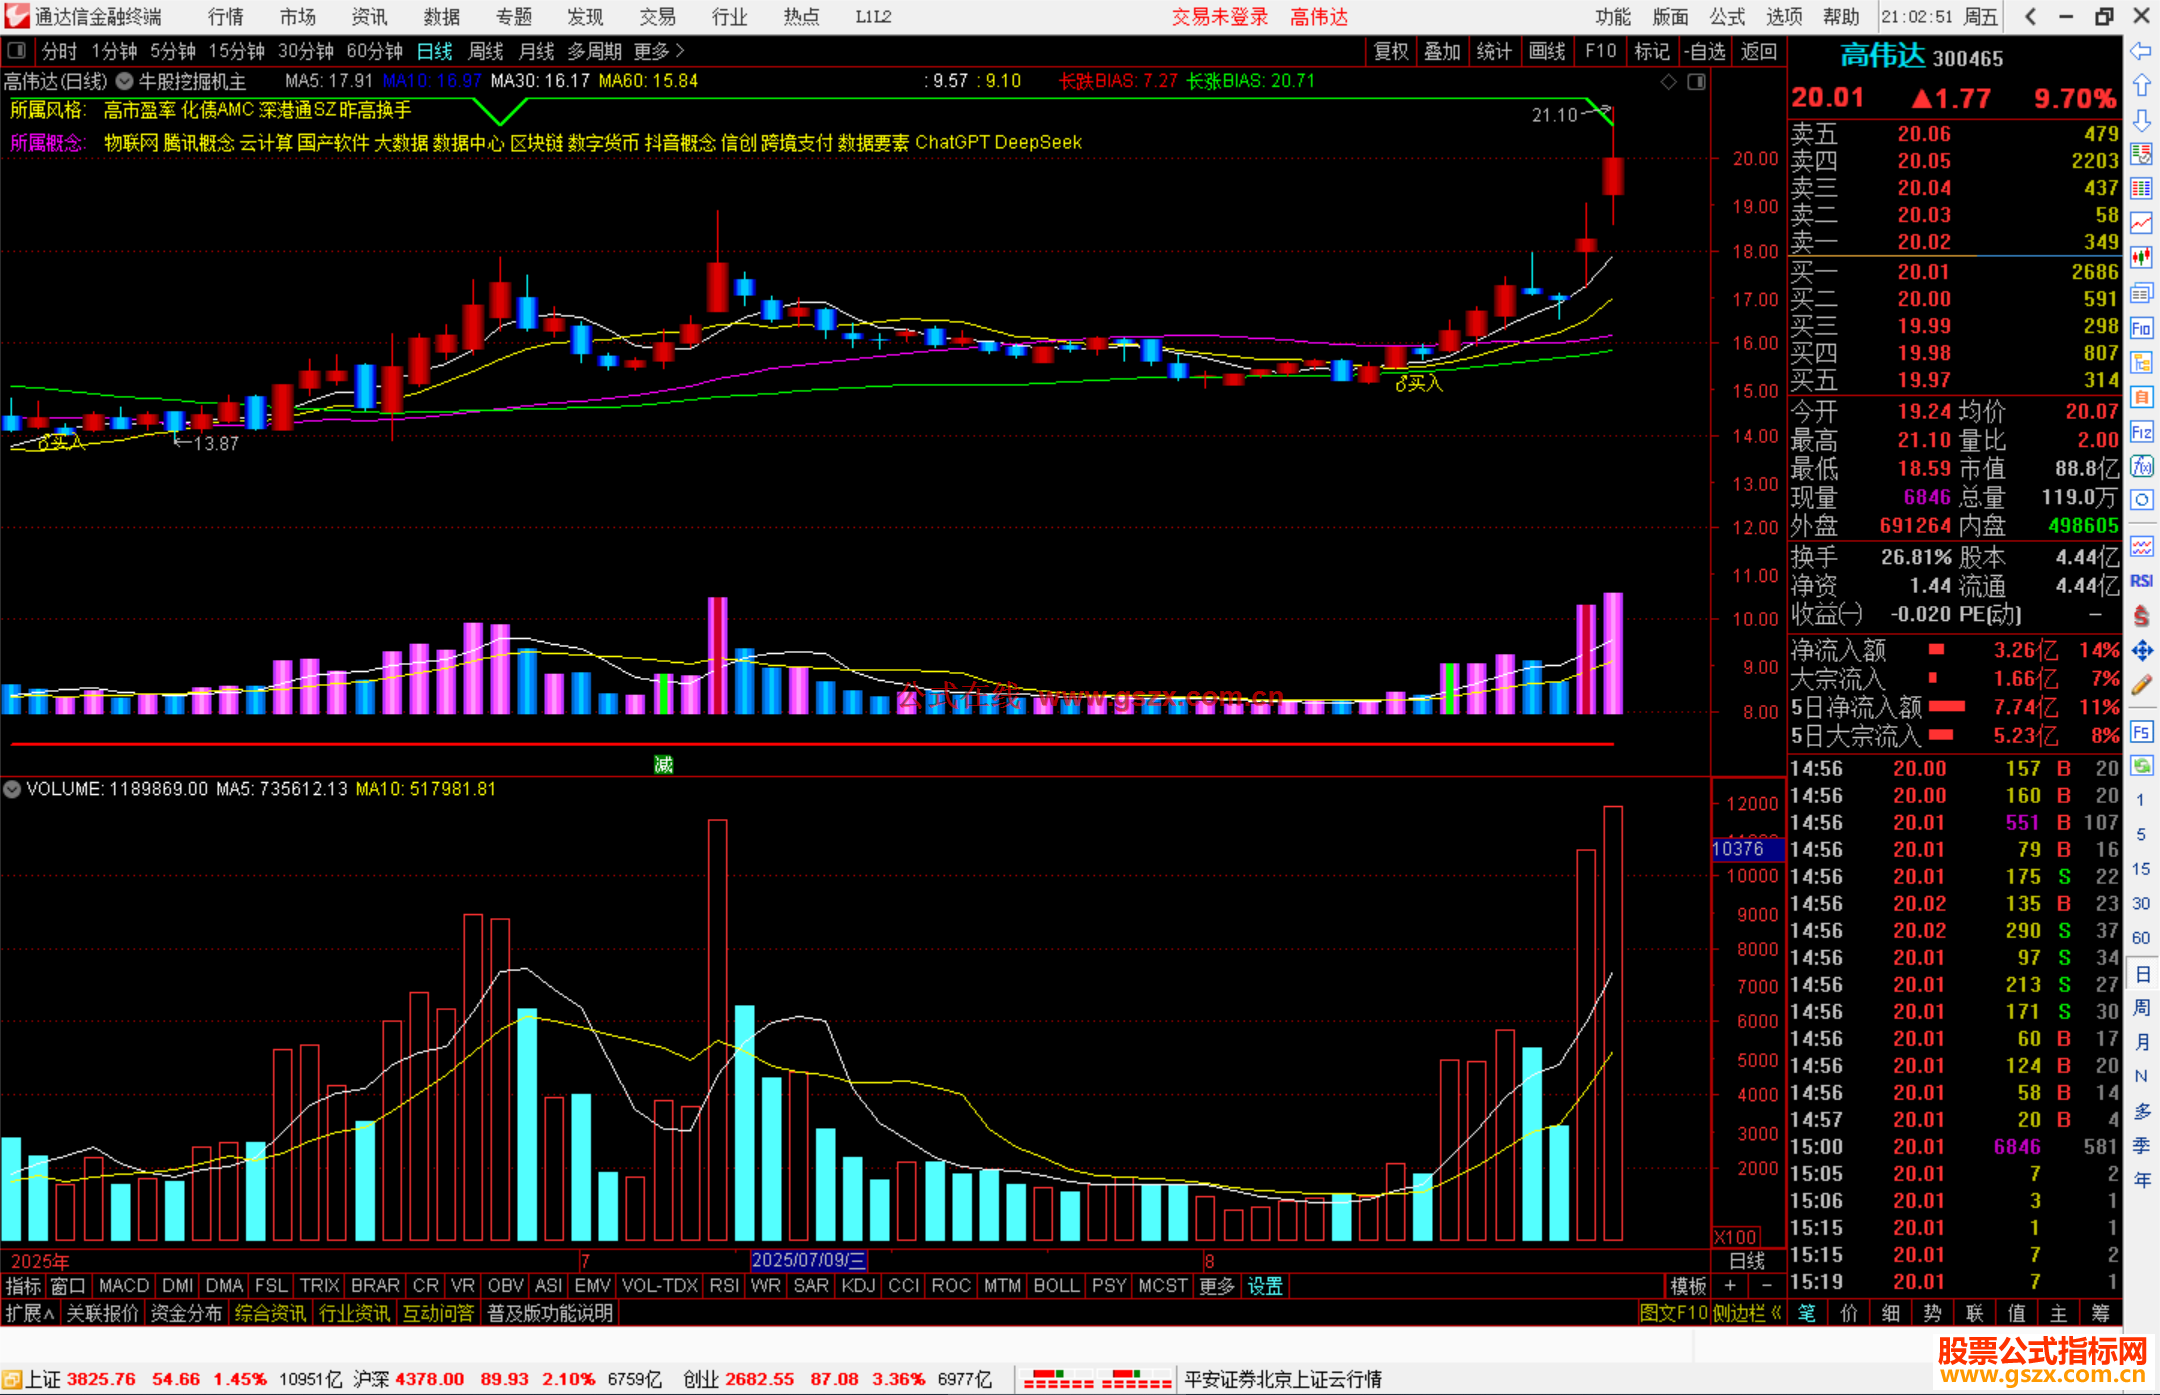Toggle the split panel icon at chart top-right
This screenshot has width=2160, height=1395.
click(x=1697, y=82)
